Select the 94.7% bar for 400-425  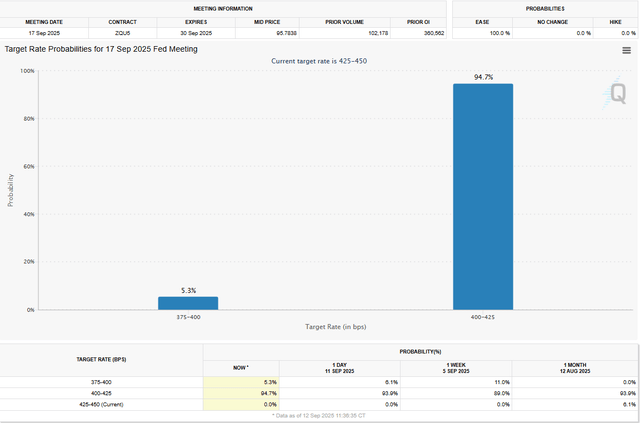tap(483, 197)
